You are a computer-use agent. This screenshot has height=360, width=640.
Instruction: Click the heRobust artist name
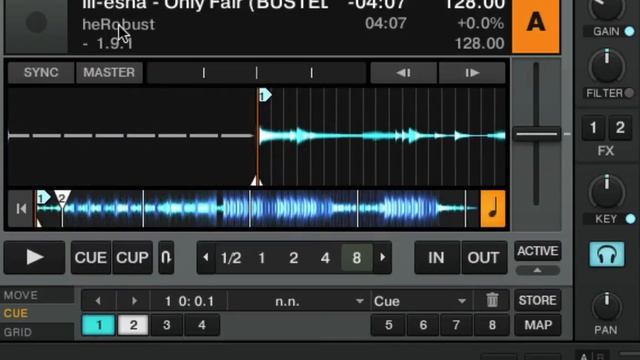click(x=118, y=24)
